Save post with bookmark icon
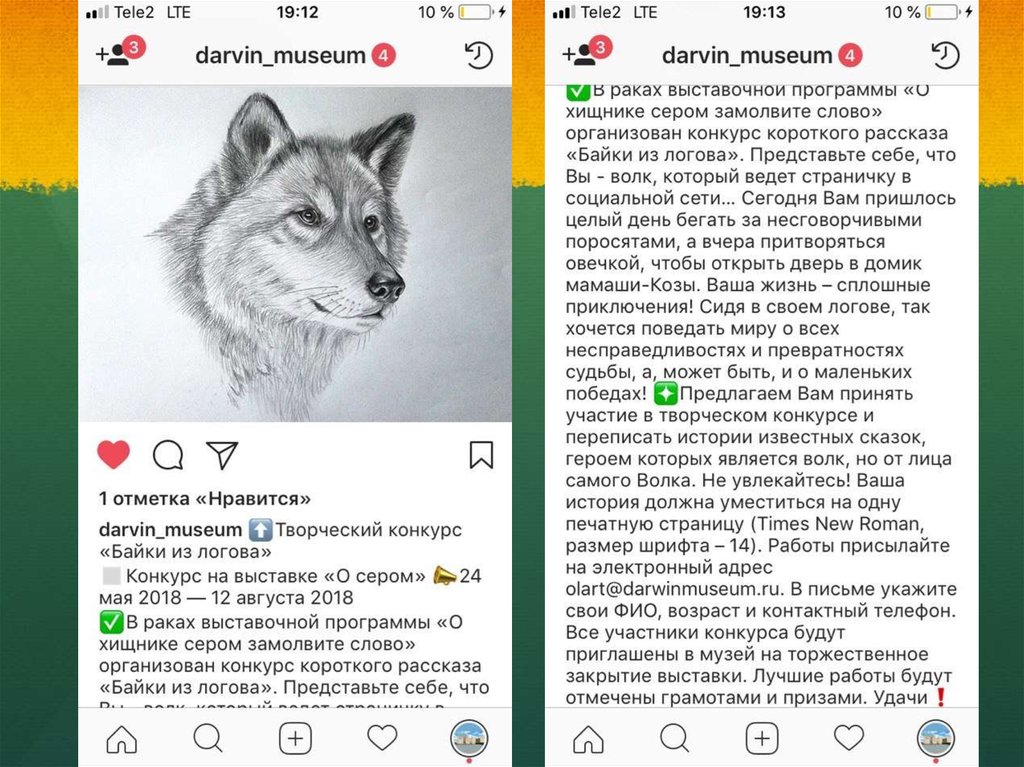 [481, 455]
